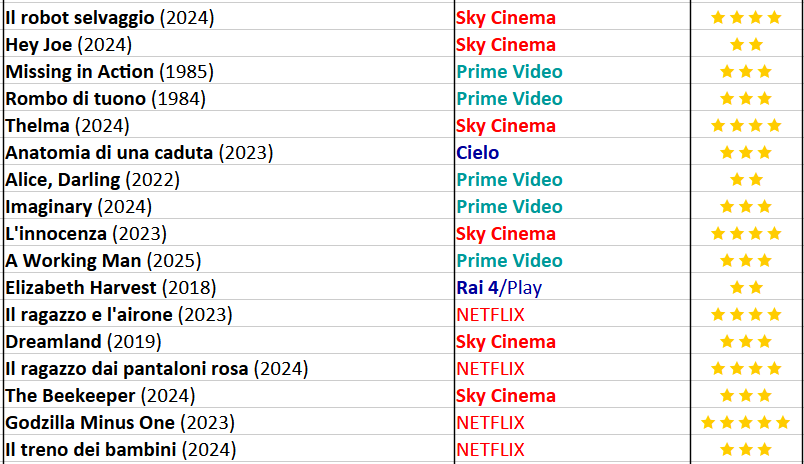Select the 'Dreamland (2019)' title cell
The width and height of the screenshot is (804, 464).
pos(229,341)
